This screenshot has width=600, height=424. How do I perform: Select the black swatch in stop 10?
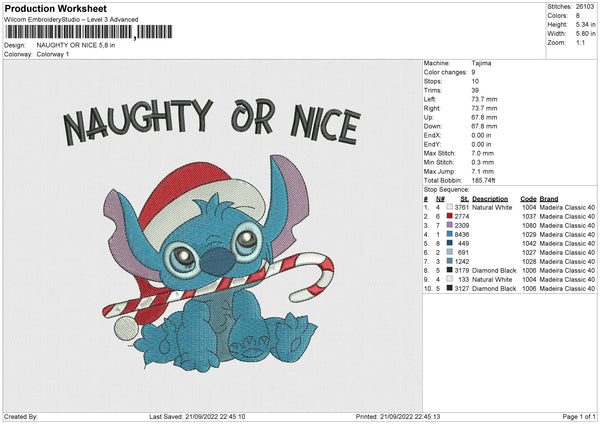[x=449, y=288]
